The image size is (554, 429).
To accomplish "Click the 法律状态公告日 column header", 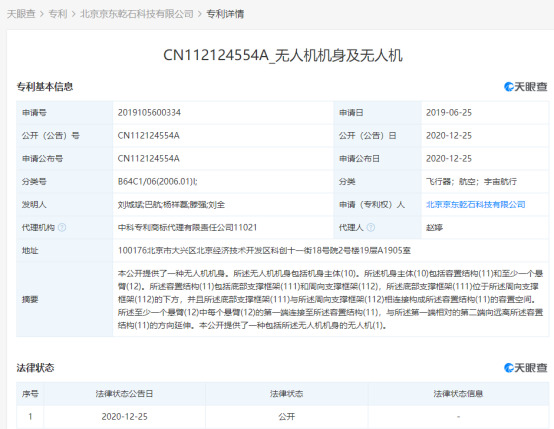I will coord(124,394).
